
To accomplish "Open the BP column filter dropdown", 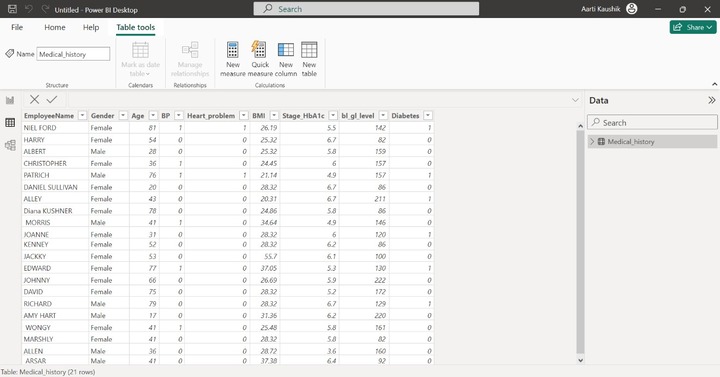I will (x=179, y=115).
